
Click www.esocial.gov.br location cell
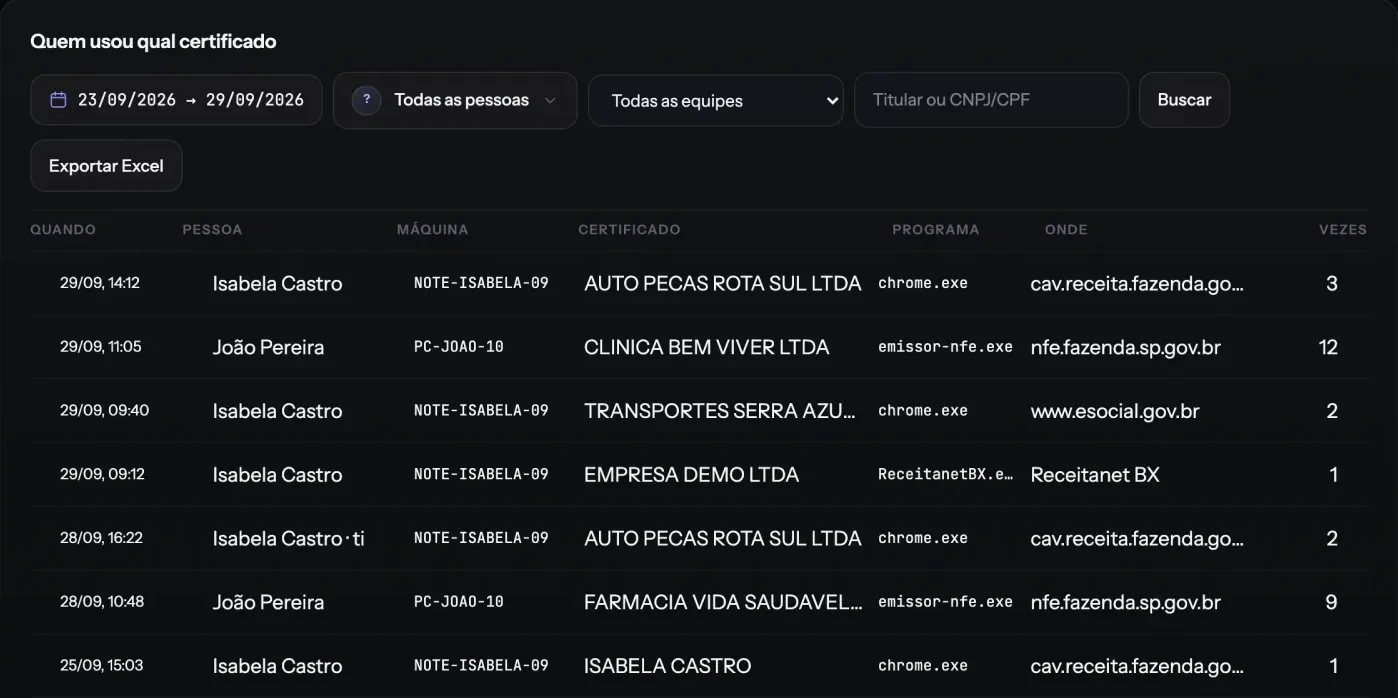tap(1115, 411)
